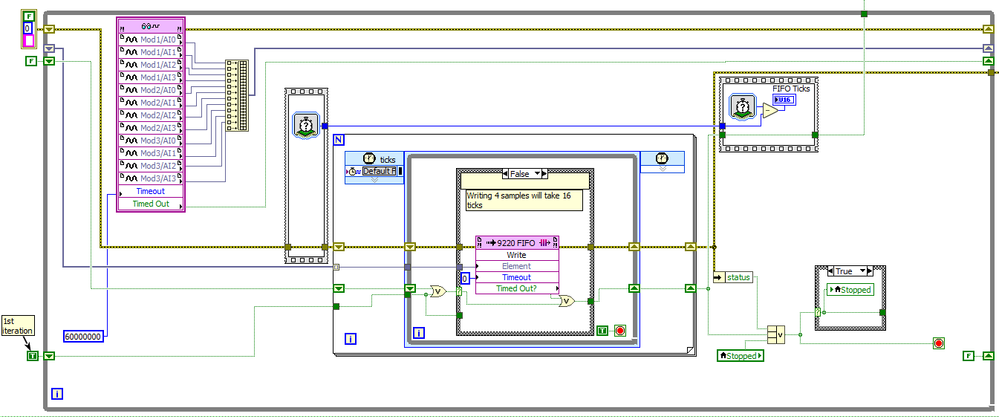Image resolution: width=999 pixels, height=417 pixels.
Task: Select the Tick Count node beside FIFO Ticks
Action: click(743, 106)
